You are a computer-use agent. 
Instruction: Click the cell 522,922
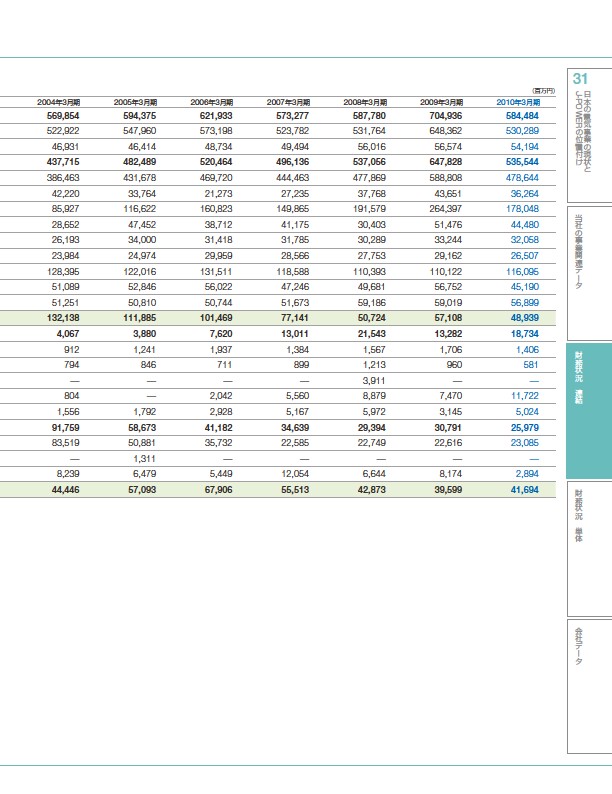63,131
